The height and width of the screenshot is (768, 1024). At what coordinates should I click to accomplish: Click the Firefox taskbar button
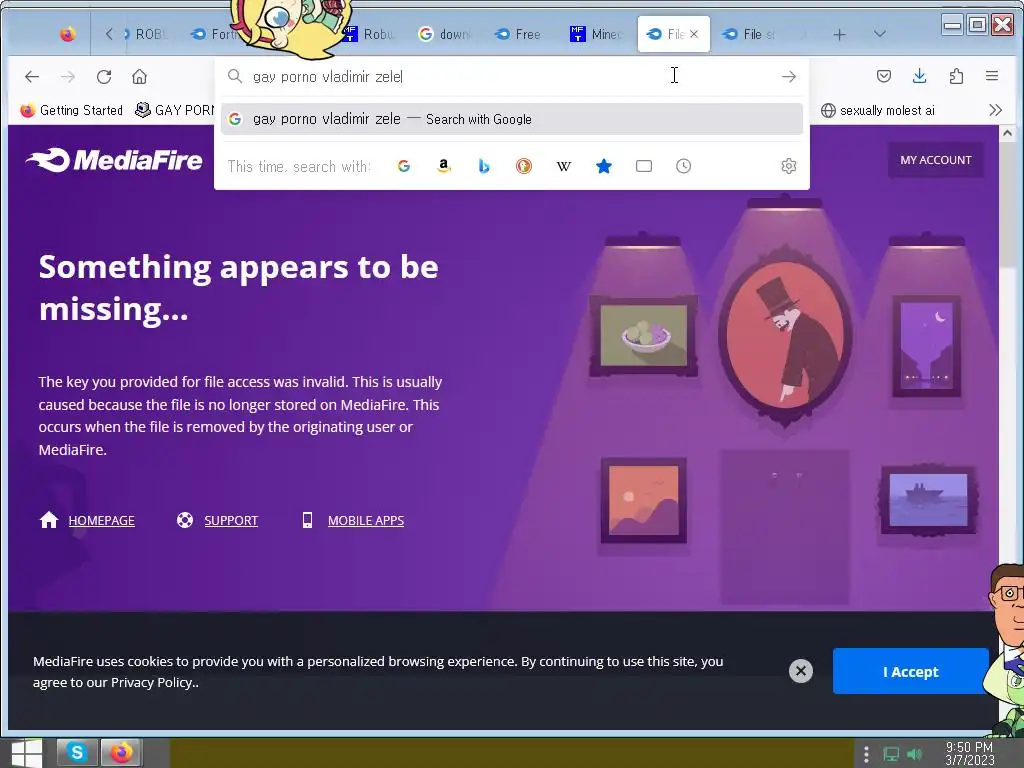[121, 753]
